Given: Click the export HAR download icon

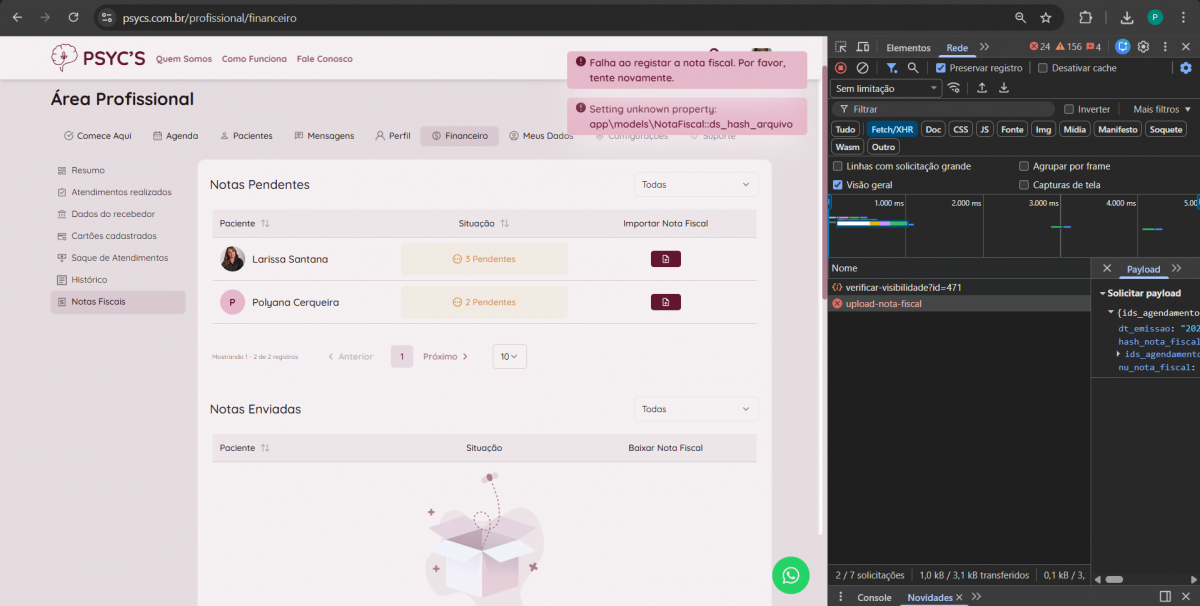Looking at the screenshot, I should tap(1004, 88).
